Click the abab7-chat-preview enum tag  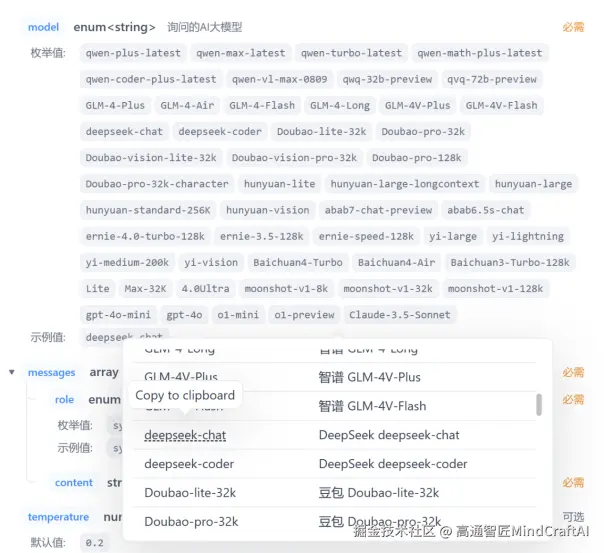(378, 210)
